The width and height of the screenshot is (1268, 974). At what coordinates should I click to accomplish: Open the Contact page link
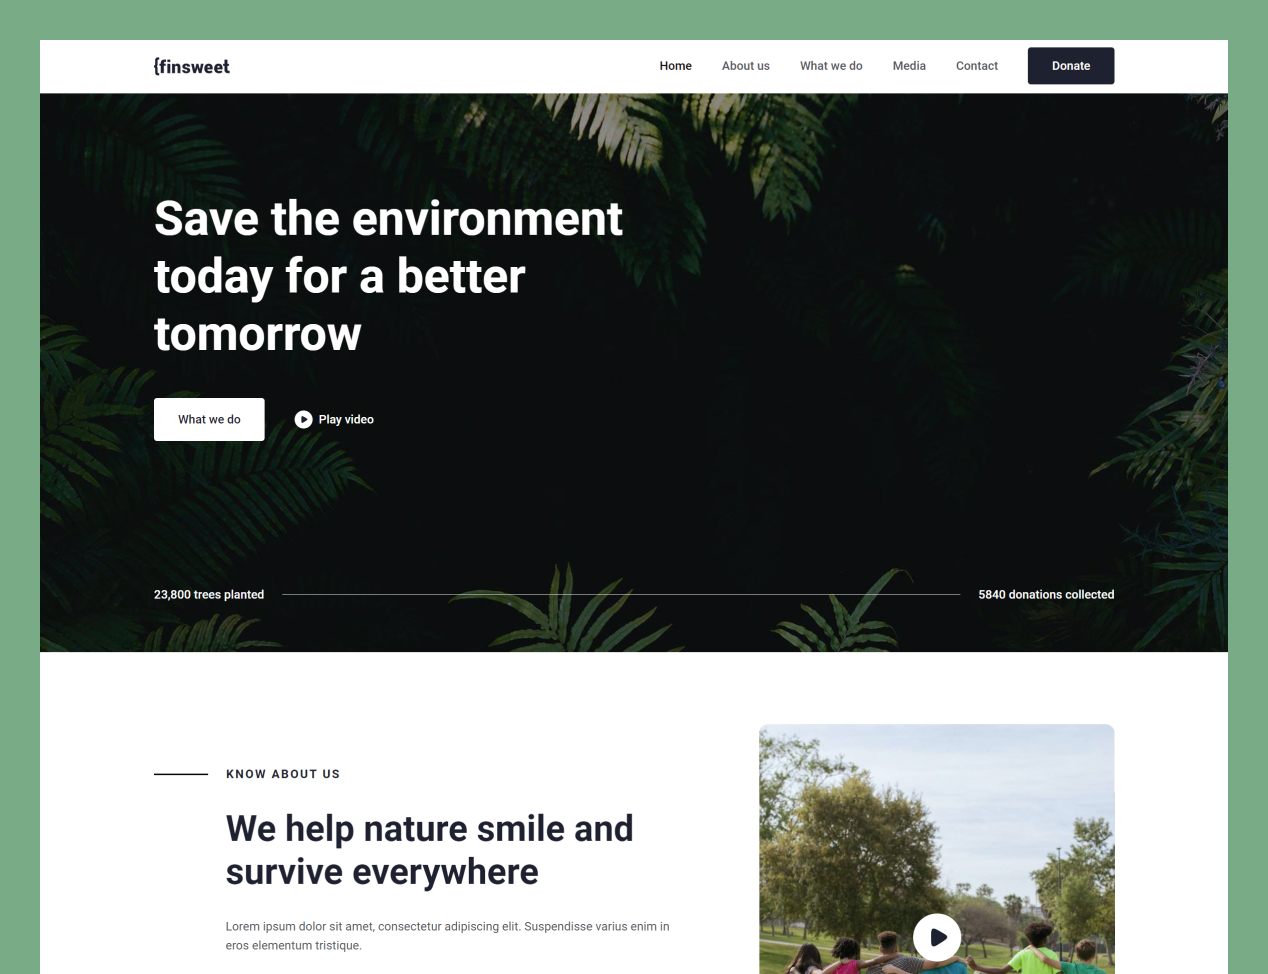(x=977, y=66)
